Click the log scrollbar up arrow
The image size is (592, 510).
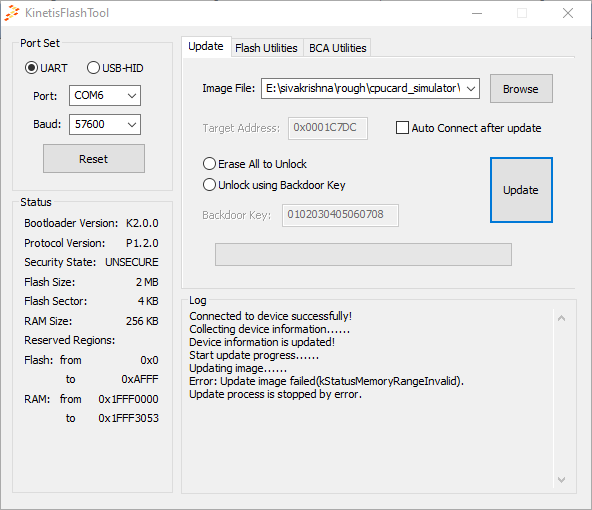[561, 318]
